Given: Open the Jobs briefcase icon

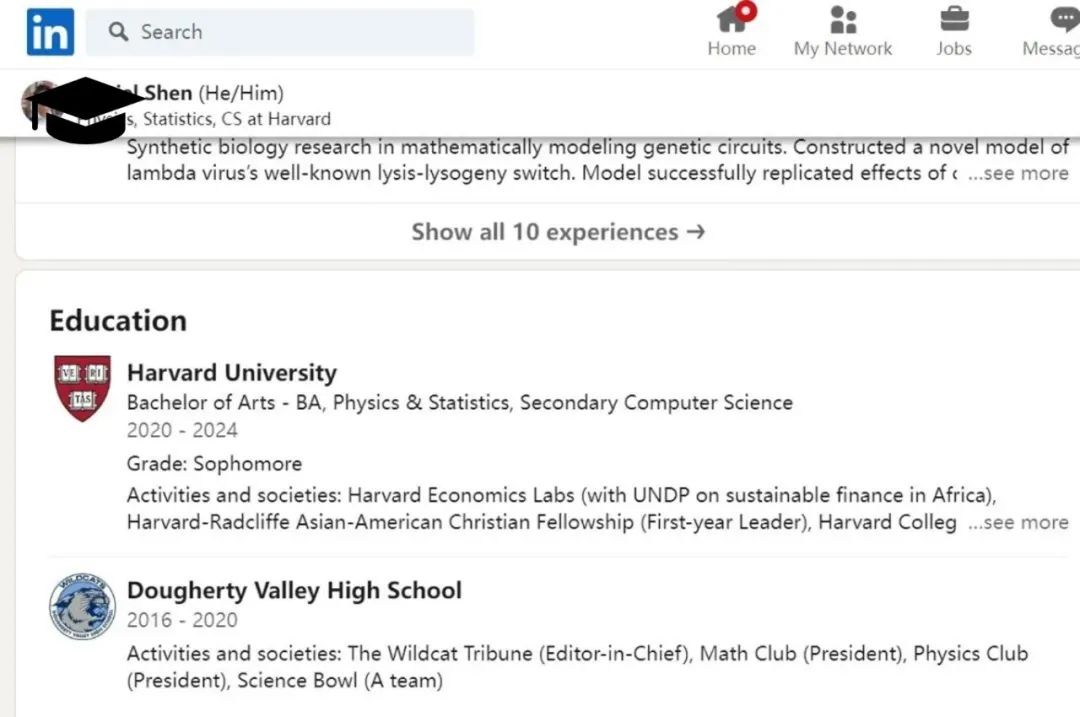Looking at the screenshot, I should point(954,19).
